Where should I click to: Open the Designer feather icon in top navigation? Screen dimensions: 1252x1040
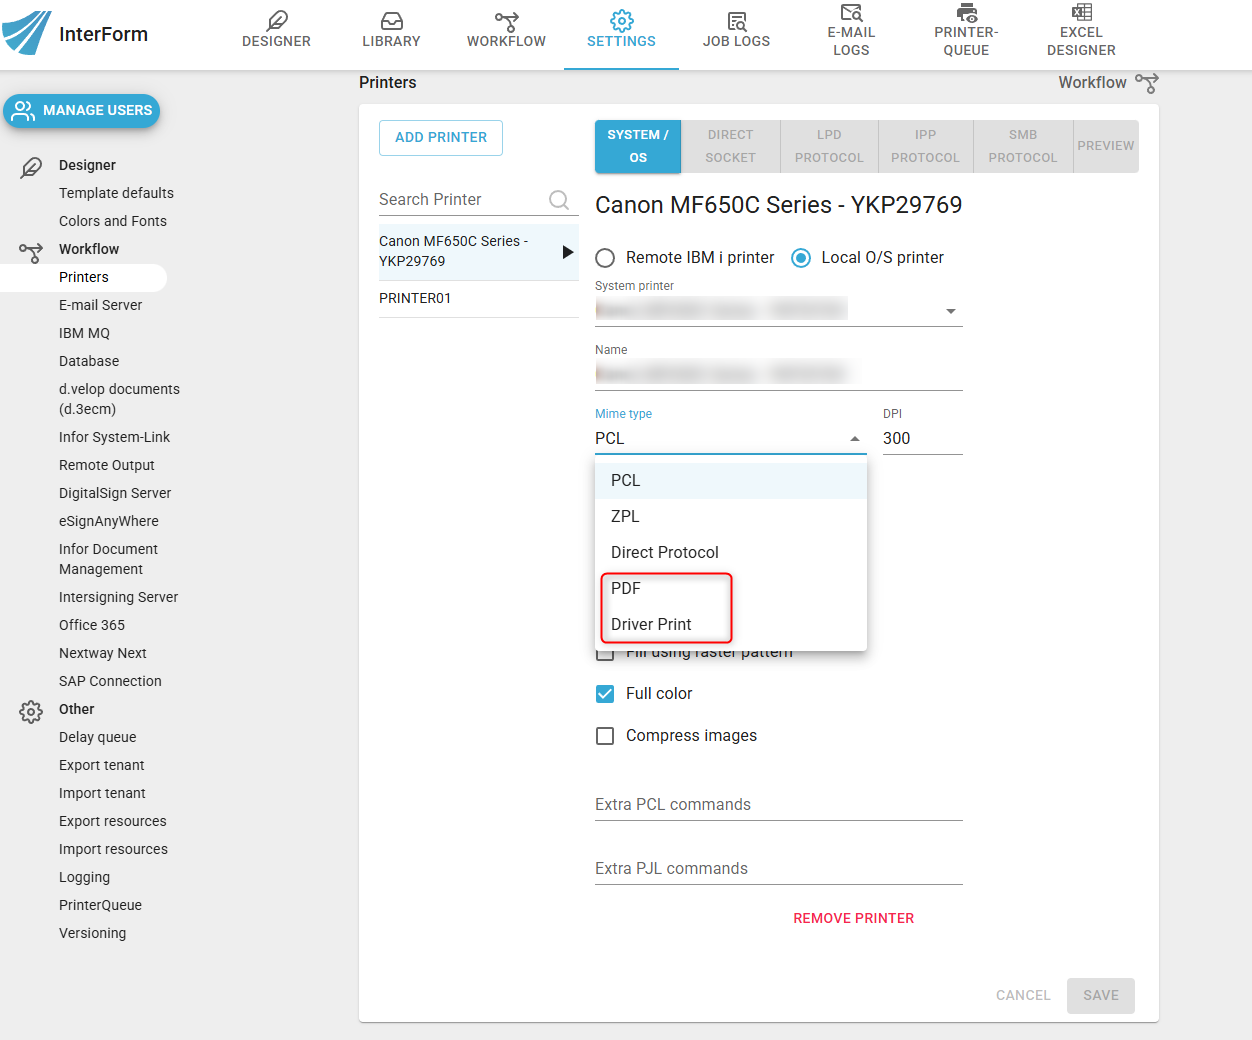pyautogui.click(x=277, y=20)
